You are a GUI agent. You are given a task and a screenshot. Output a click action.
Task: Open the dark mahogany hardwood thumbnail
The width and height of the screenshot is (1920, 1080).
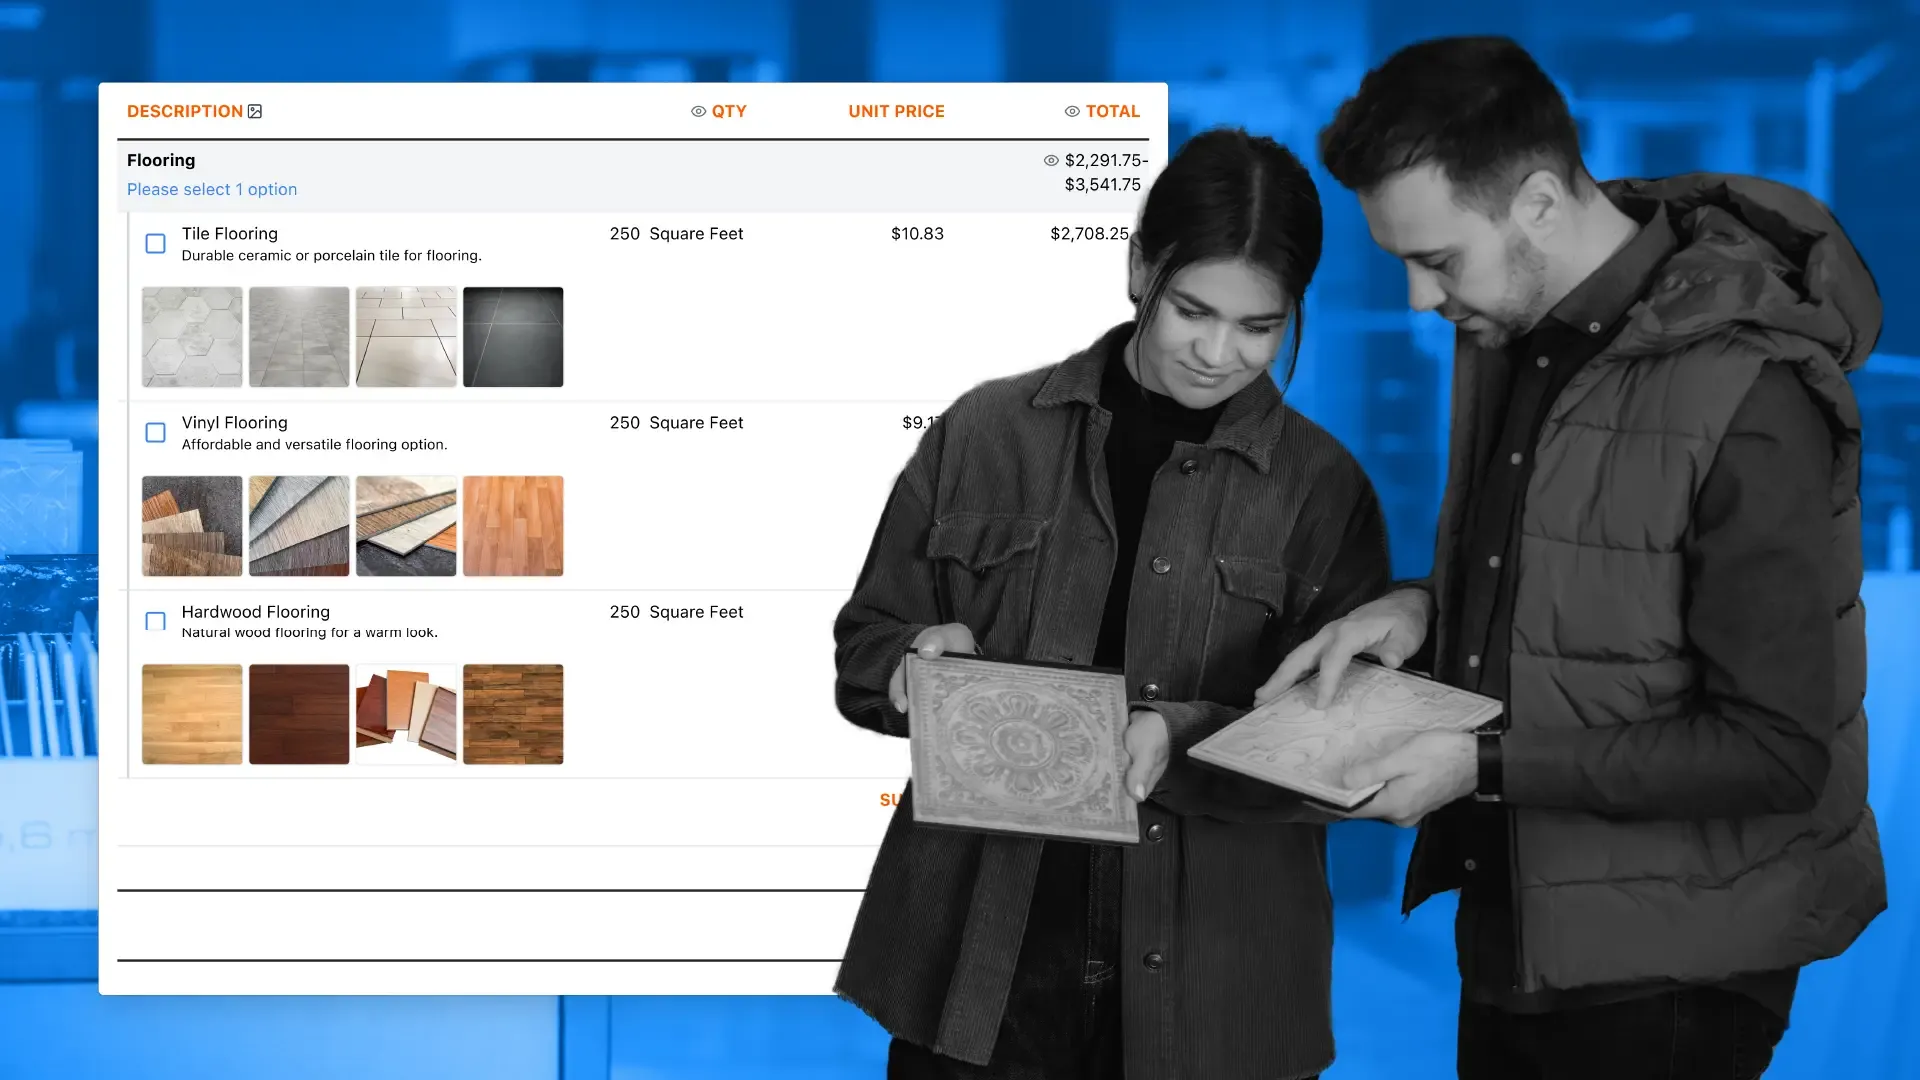point(299,714)
